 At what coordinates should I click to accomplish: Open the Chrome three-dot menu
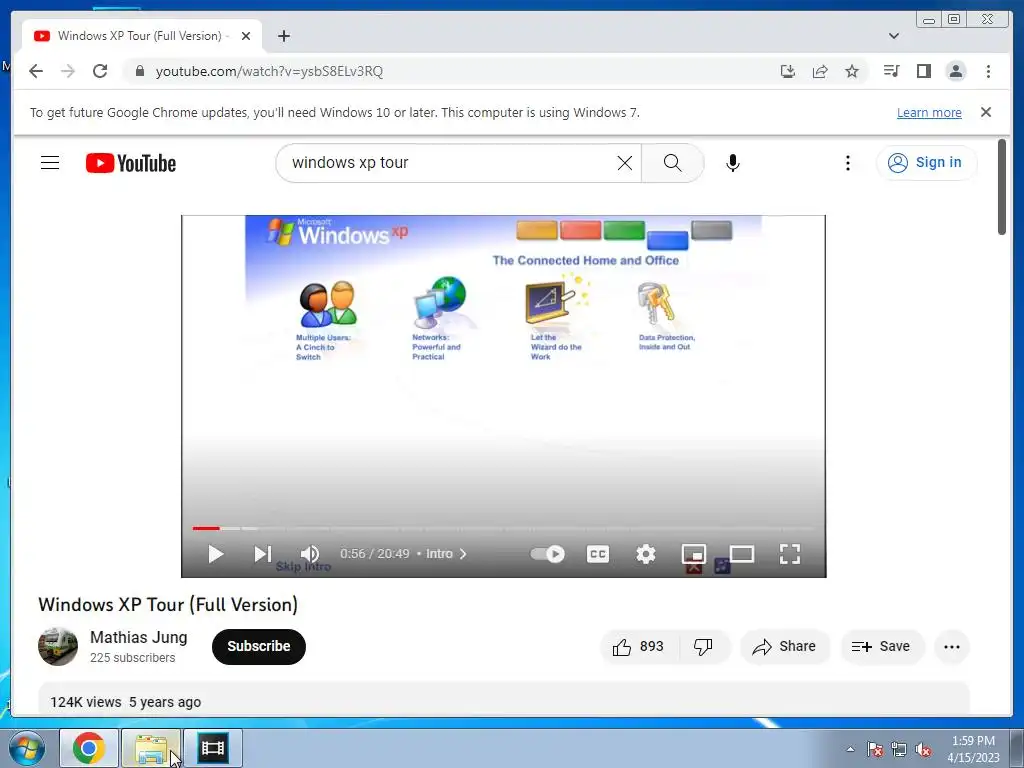[x=988, y=71]
